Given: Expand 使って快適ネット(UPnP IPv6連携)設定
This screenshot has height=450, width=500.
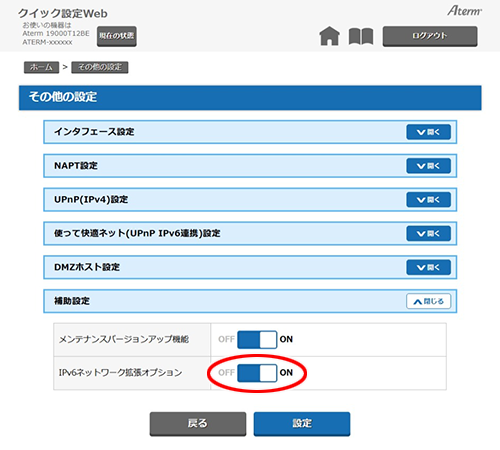Looking at the screenshot, I should [429, 233].
